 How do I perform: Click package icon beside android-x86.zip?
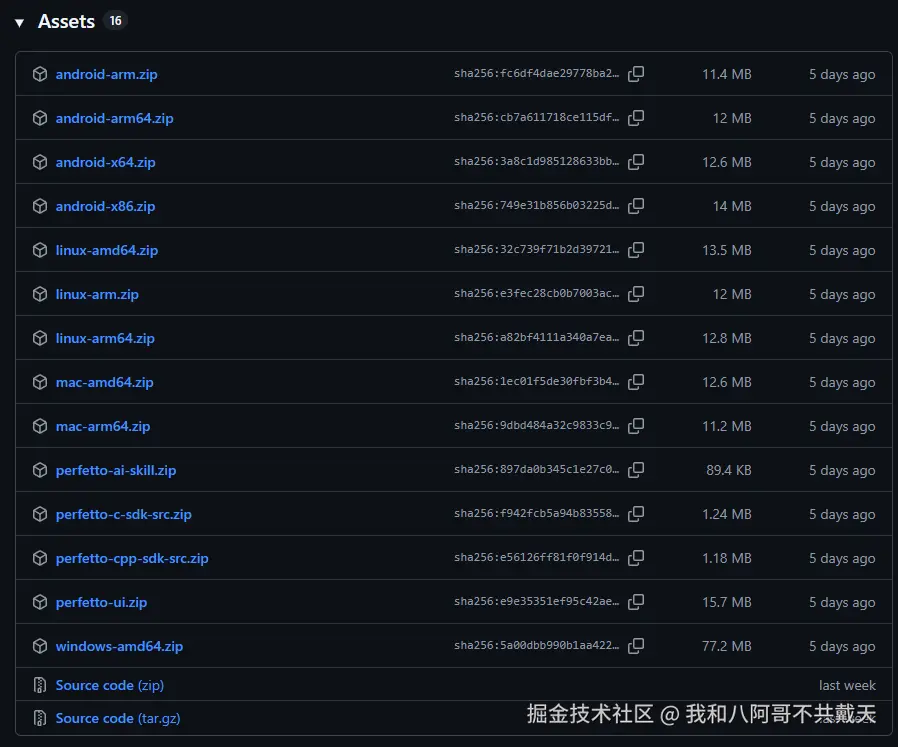pos(40,206)
